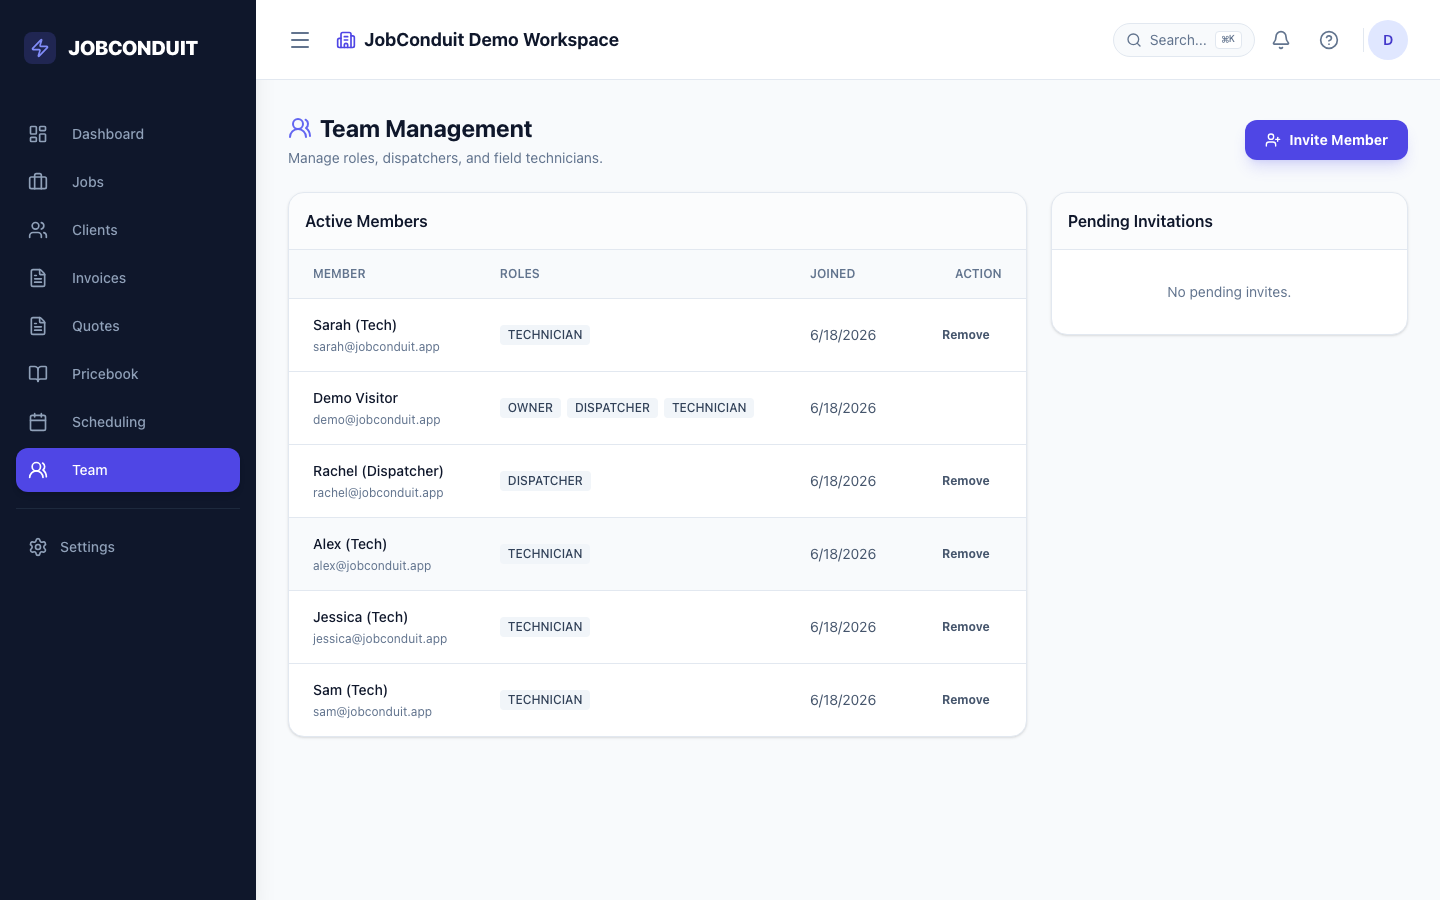Click the Settings gear icon

[x=38, y=547]
